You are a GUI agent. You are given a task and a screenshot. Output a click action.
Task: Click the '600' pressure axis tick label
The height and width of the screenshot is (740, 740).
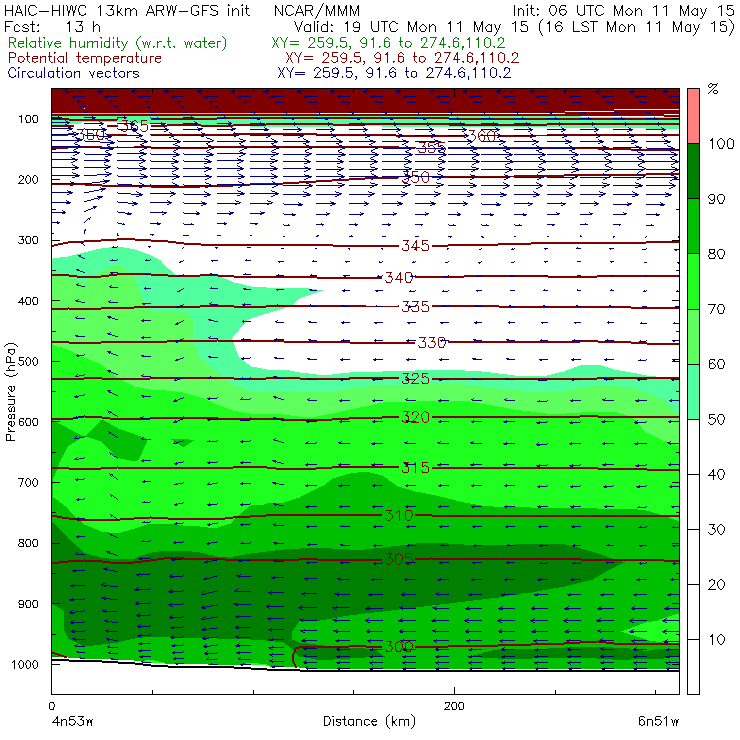point(28,421)
